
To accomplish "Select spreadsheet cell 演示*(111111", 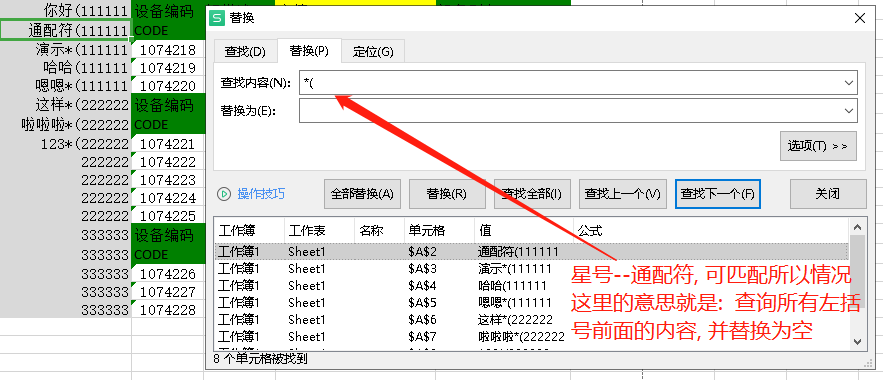I will [65, 50].
